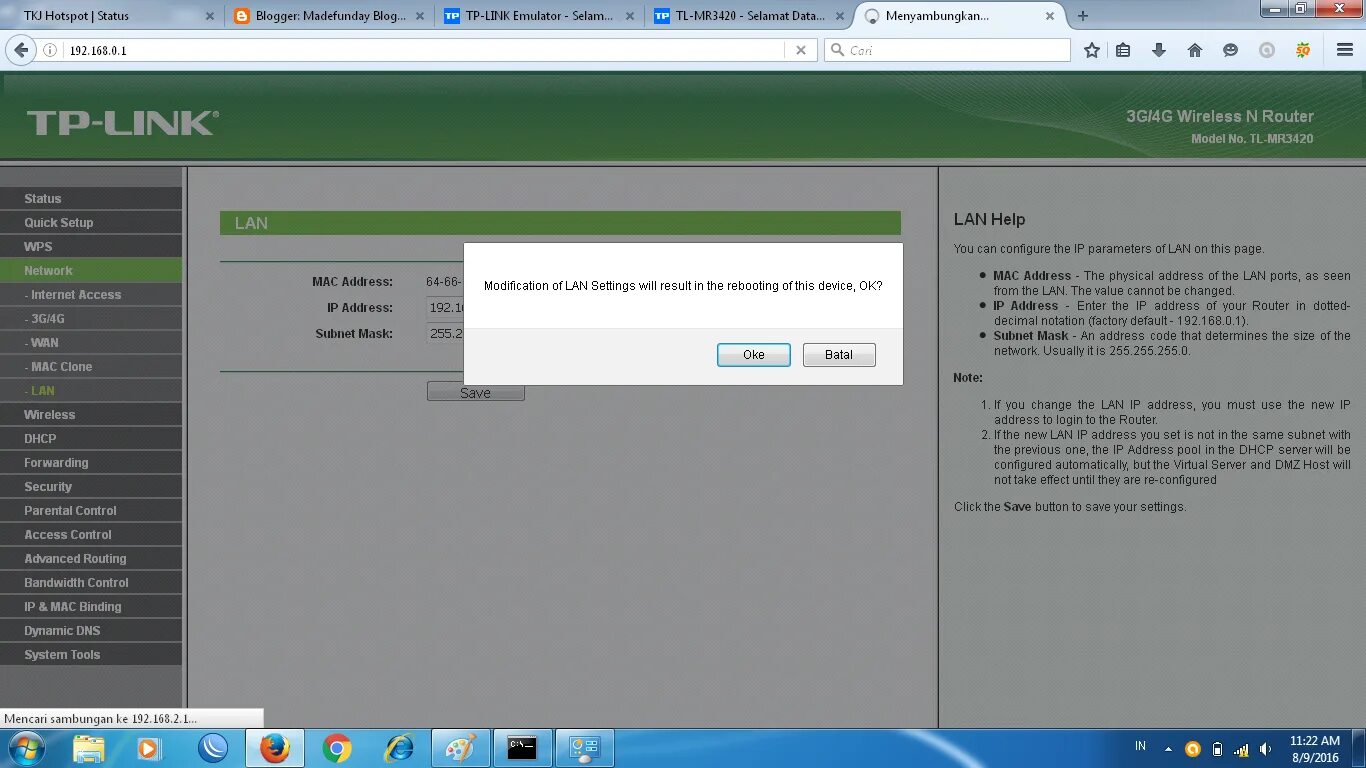1366x768 pixels.
Task: Click the volume speaker tray icon
Action: pyautogui.click(x=1265, y=749)
